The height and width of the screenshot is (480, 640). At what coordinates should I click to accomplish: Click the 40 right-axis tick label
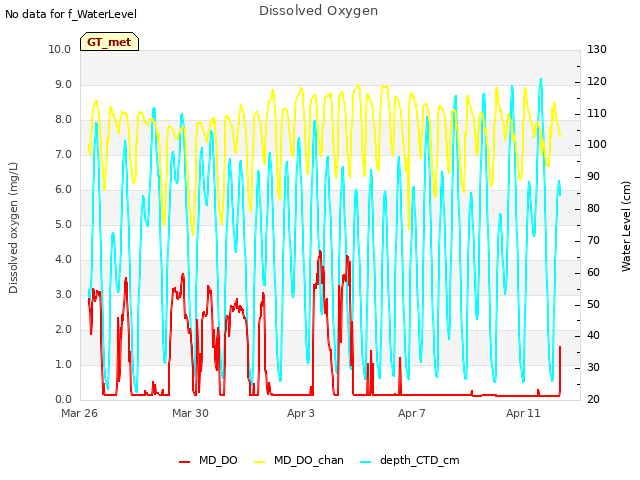pos(593,336)
